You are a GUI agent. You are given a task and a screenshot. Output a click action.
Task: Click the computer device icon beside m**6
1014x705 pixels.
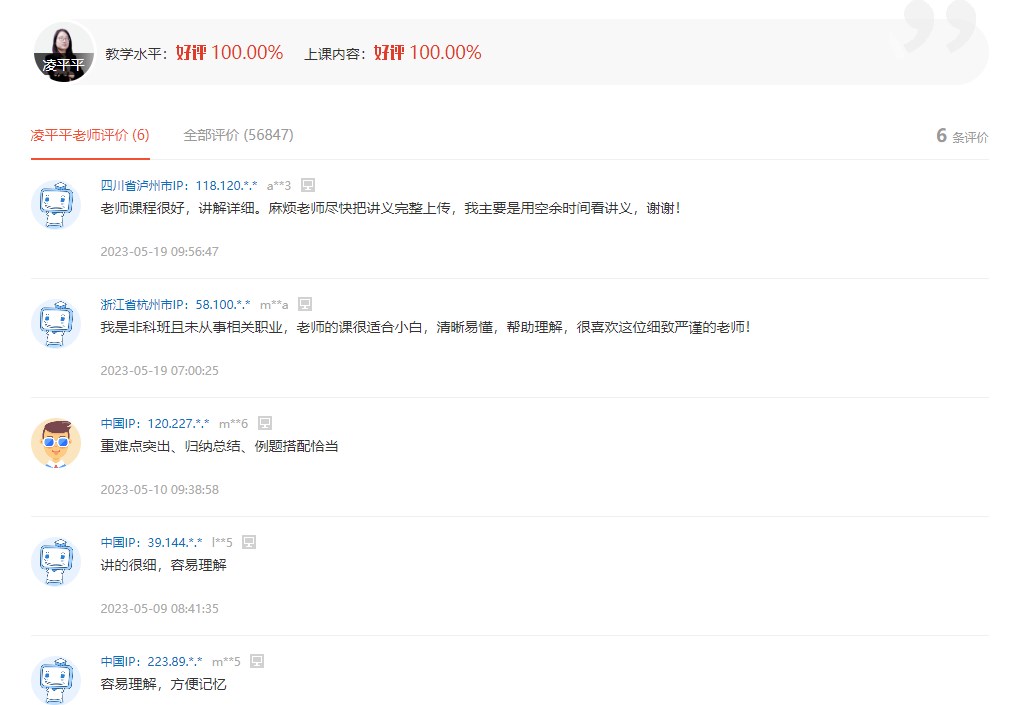(264, 424)
